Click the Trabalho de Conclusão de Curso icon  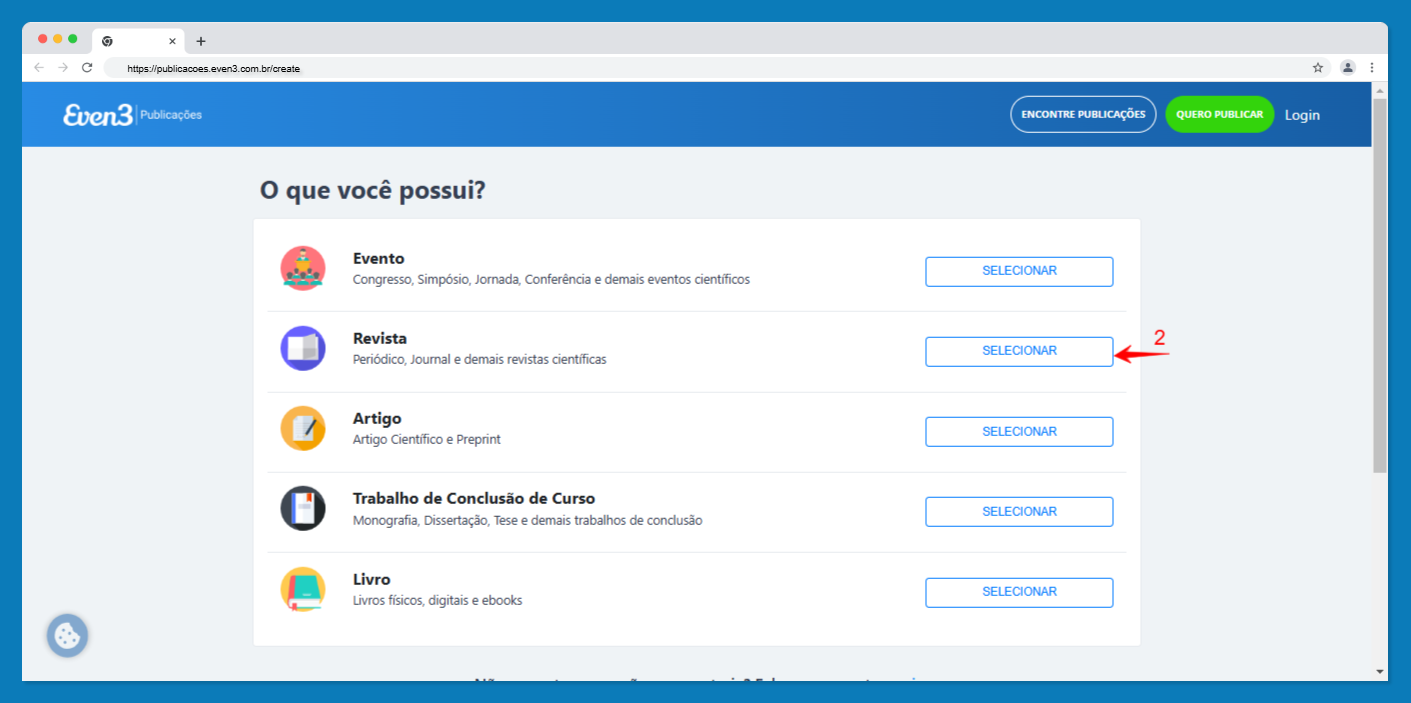click(303, 509)
